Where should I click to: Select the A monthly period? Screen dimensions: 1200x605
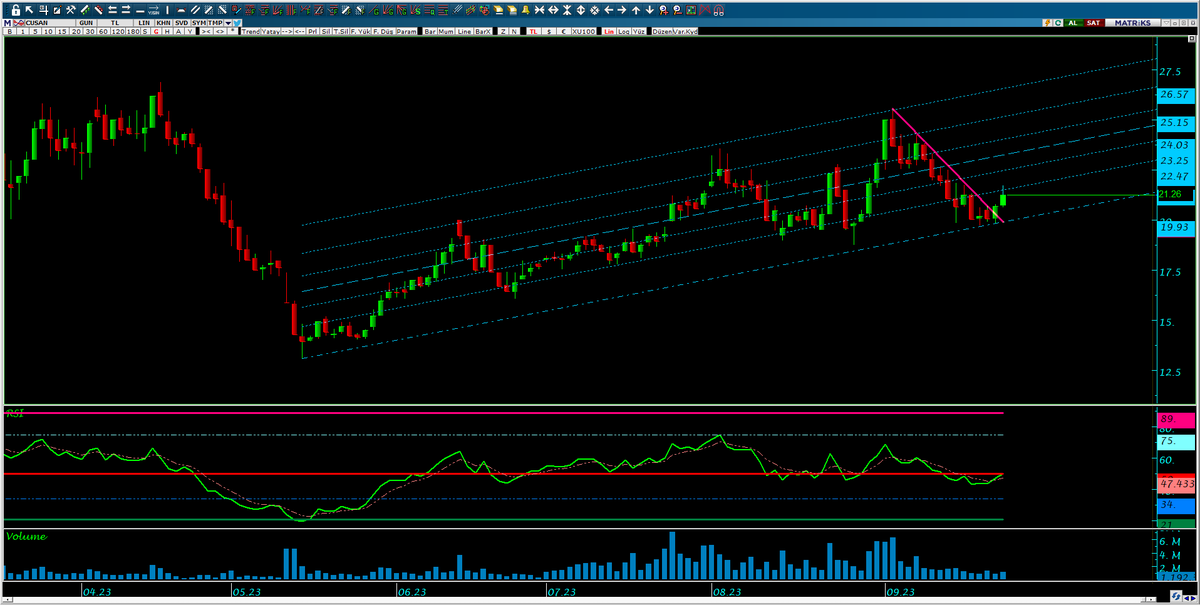pos(178,32)
